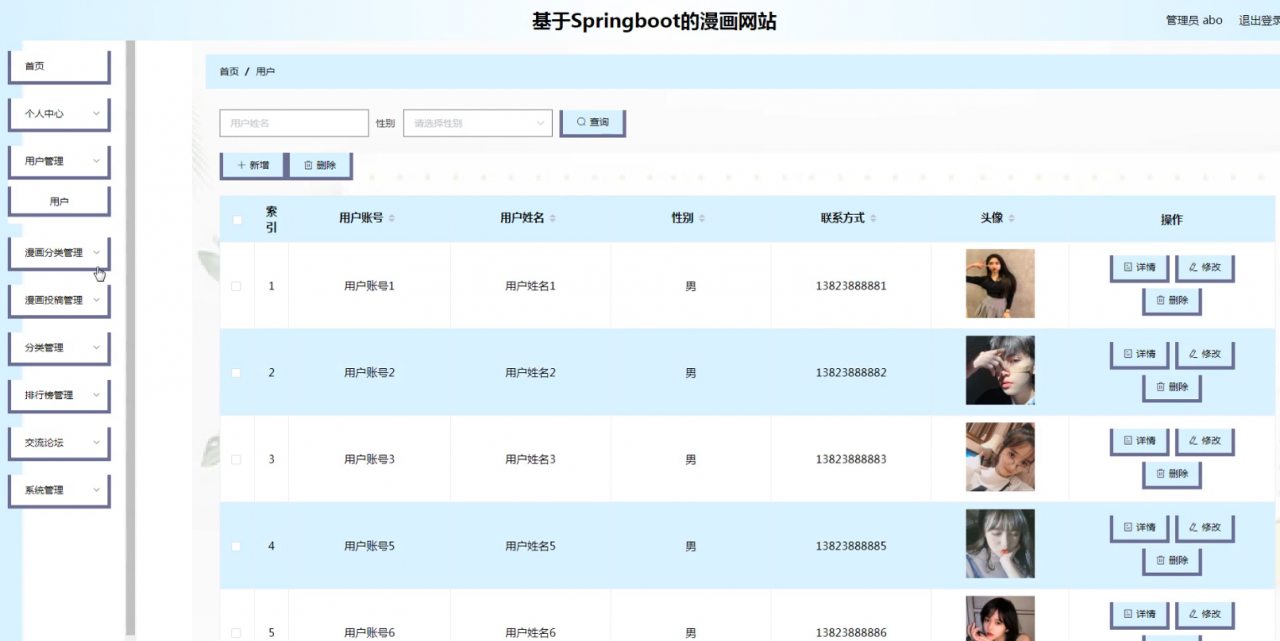1280x641 pixels.
Task: Click 删除 for 用户账号5 row
Action: point(1172,561)
